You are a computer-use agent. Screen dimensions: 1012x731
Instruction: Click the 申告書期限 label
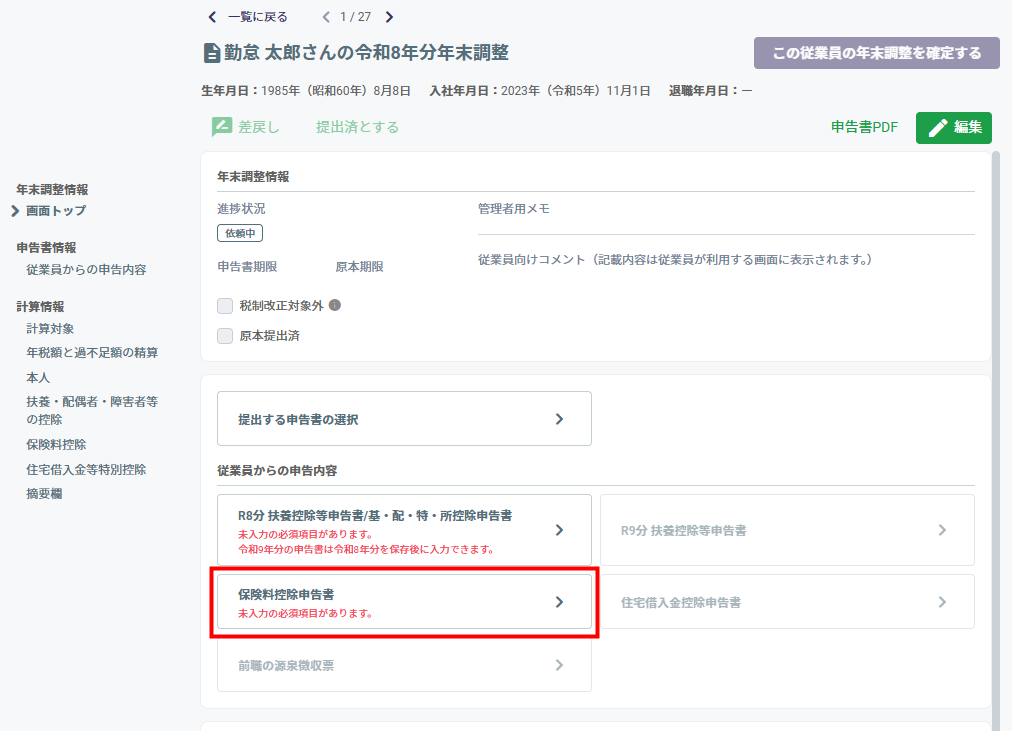point(247,266)
